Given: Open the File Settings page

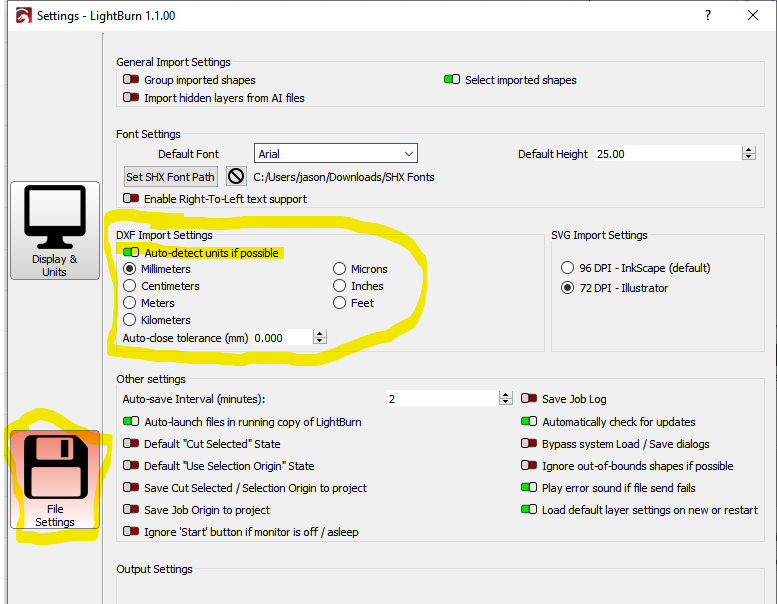Looking at the screenshot, I should tap(55, 480).
